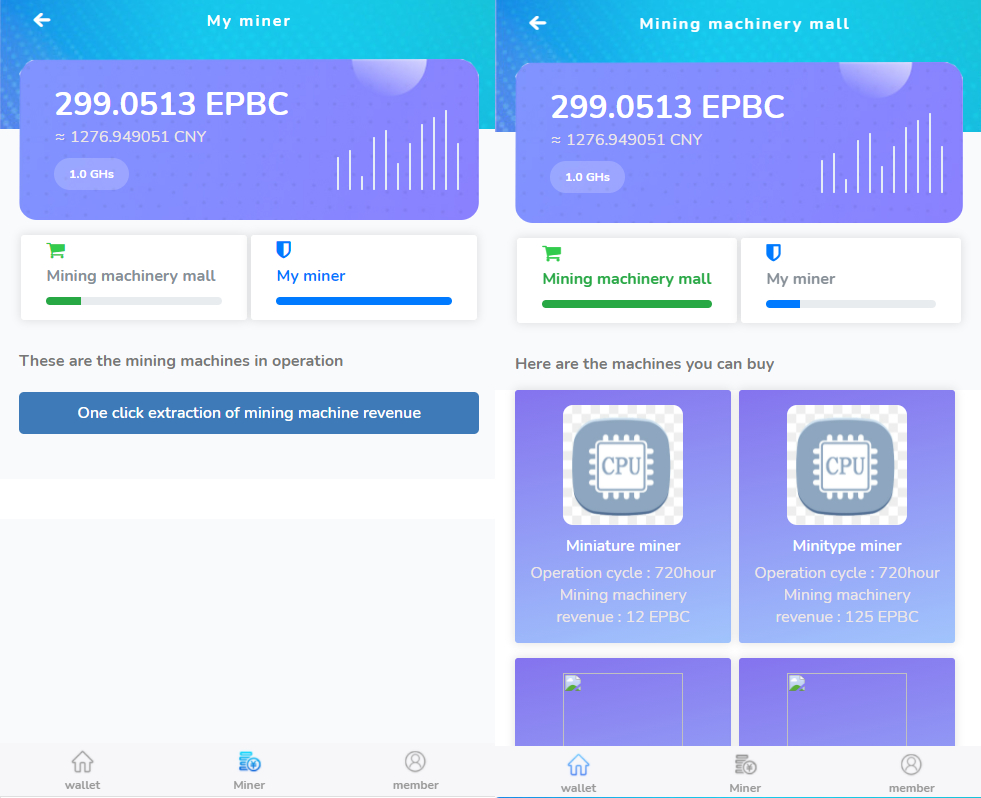
Task: Select Miniature miner with 12 EPBC revenue
Action: (x=623, y=546)
